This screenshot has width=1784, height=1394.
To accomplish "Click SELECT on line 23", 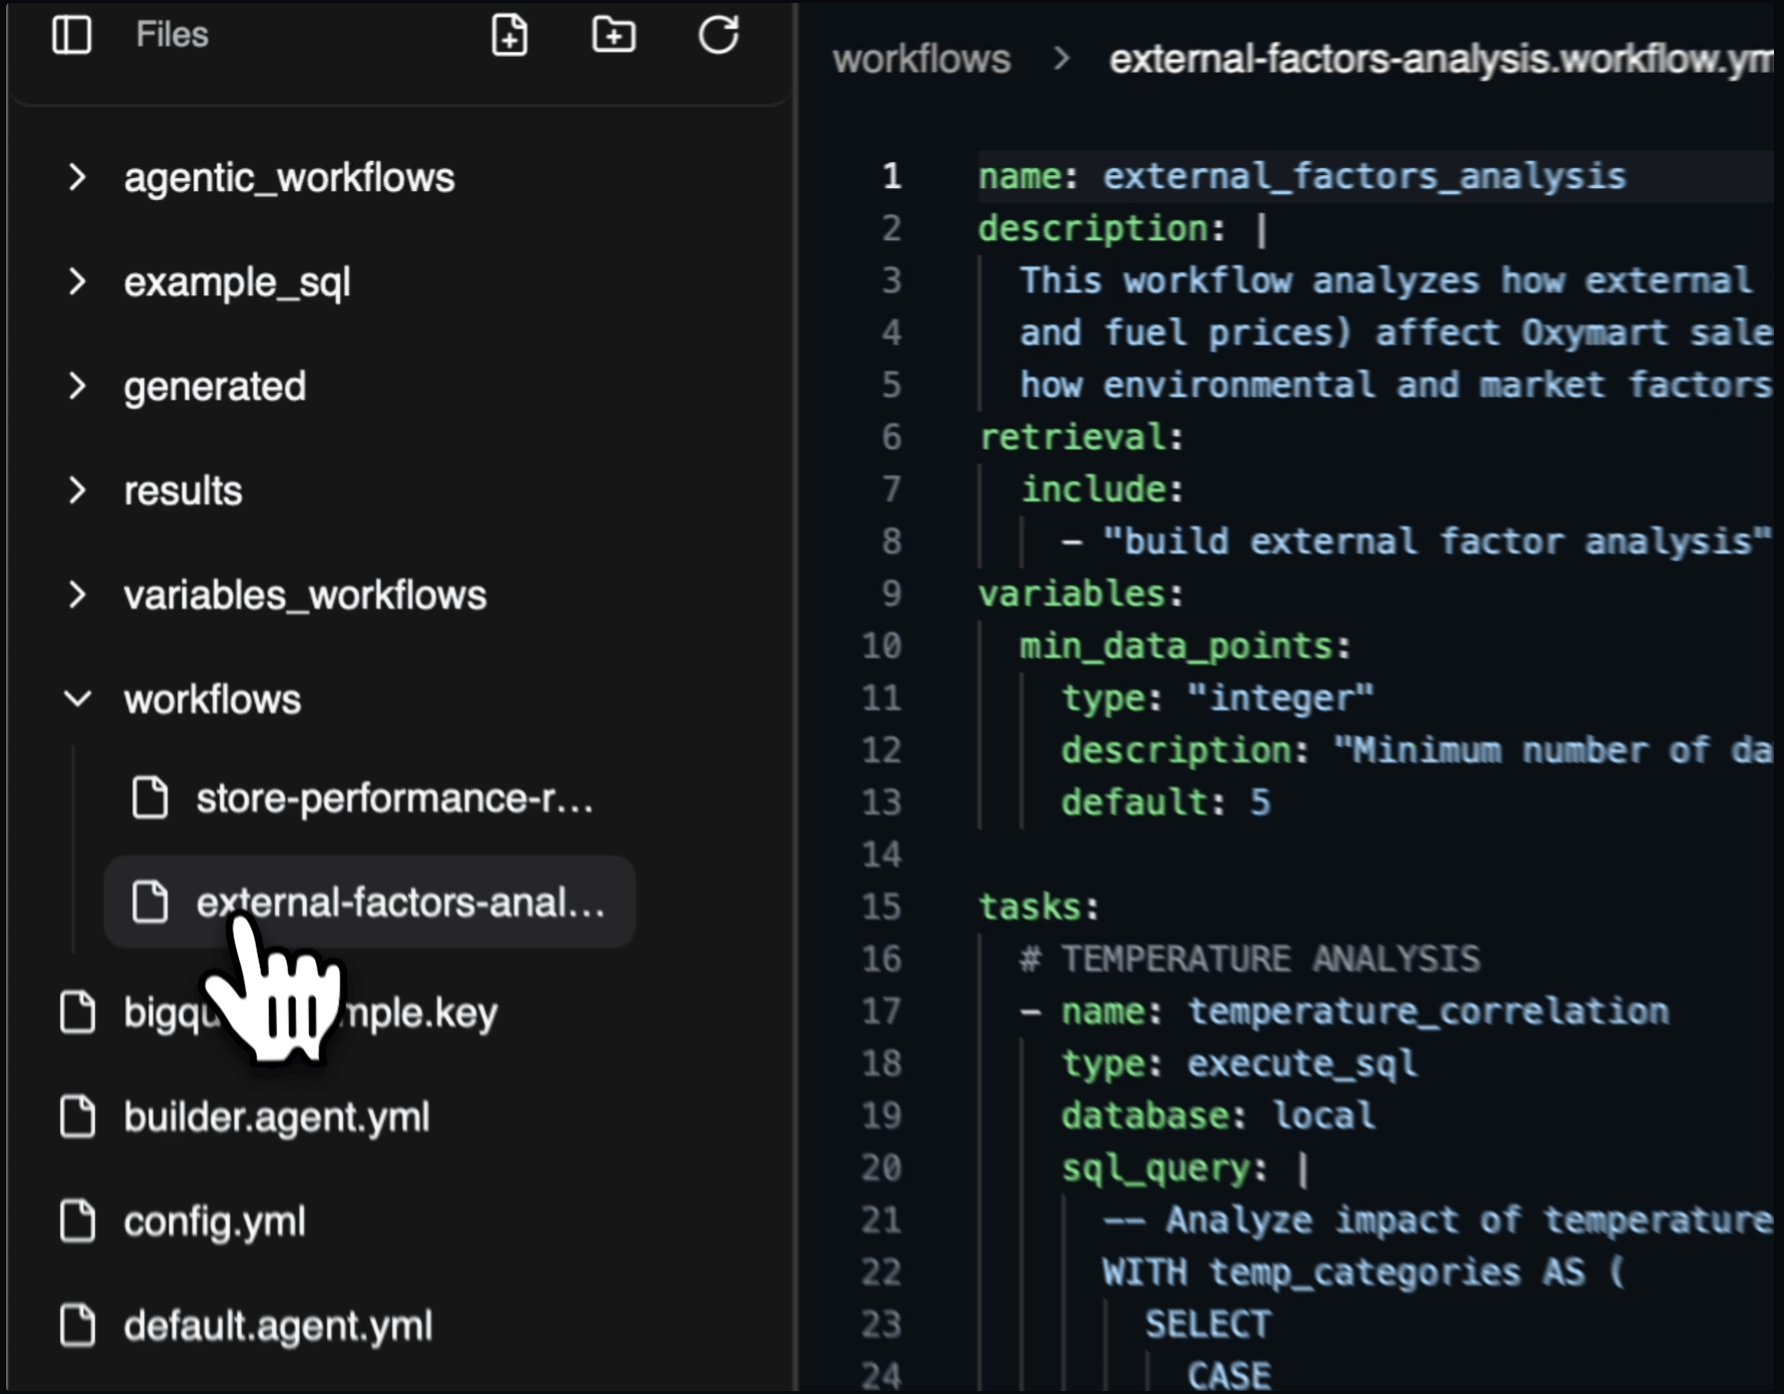I will click(x=1208, y=1324).
